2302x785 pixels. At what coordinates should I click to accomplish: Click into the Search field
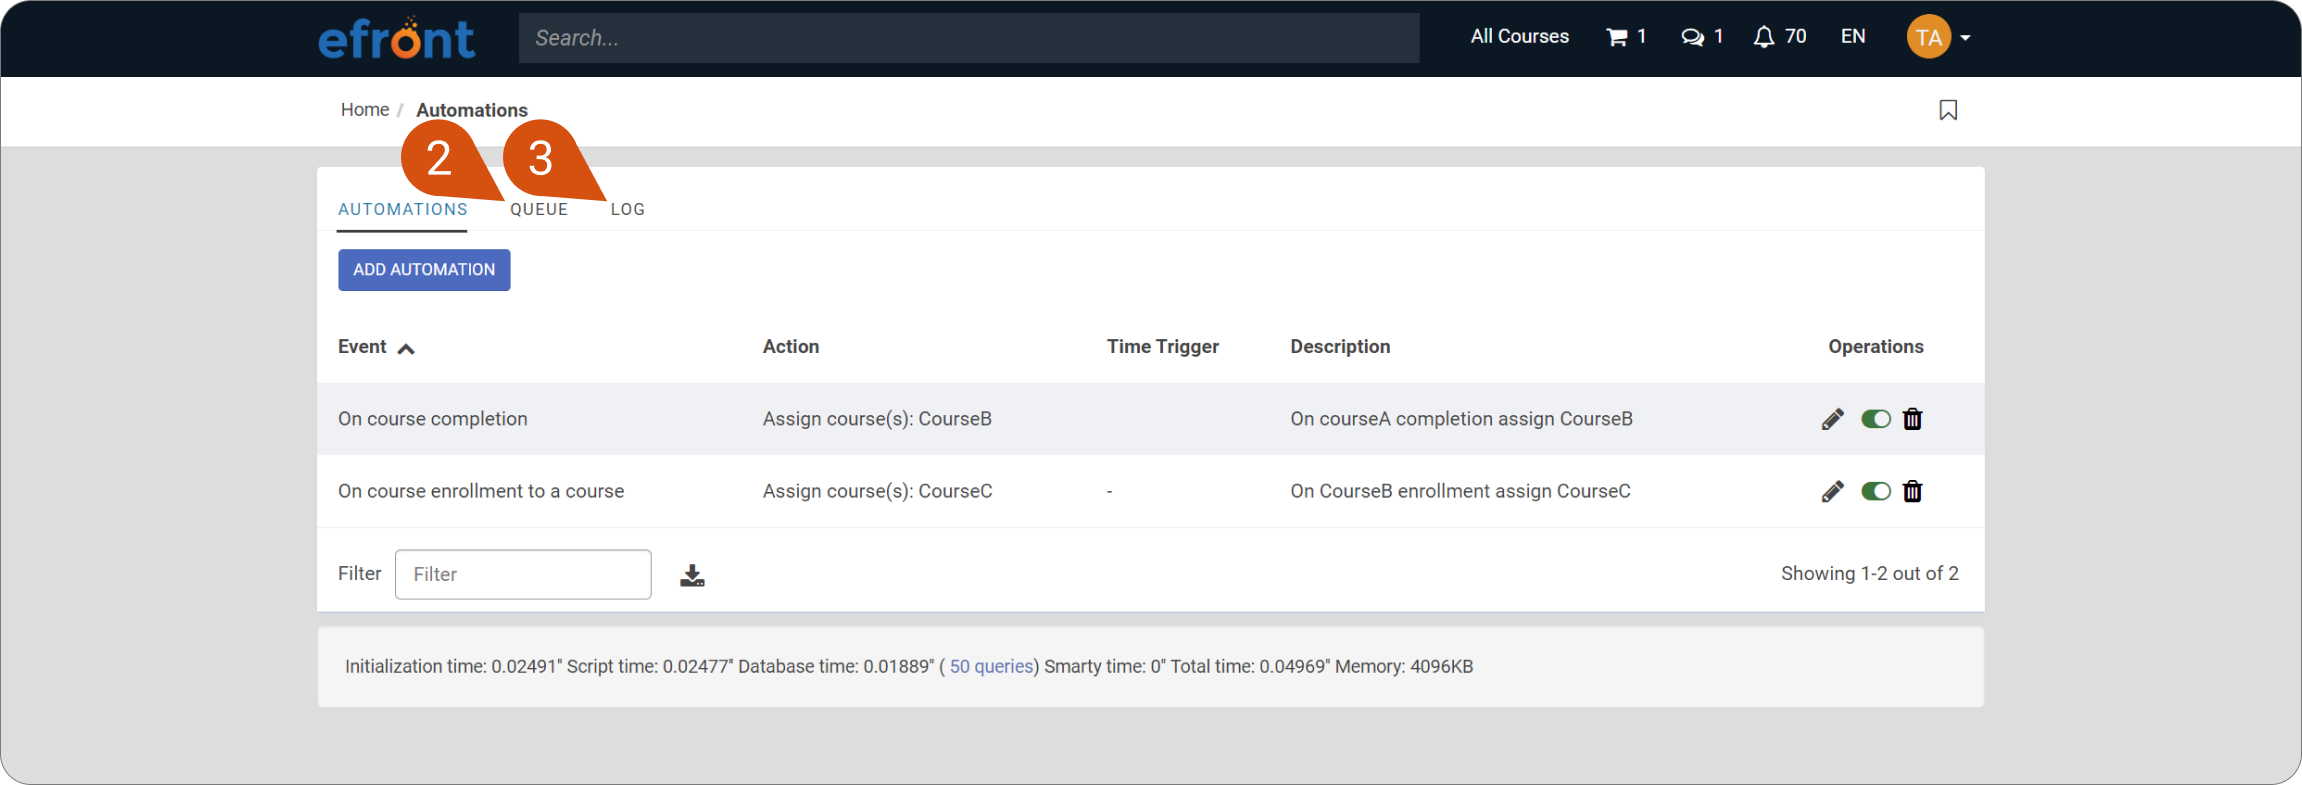point(968,38)
